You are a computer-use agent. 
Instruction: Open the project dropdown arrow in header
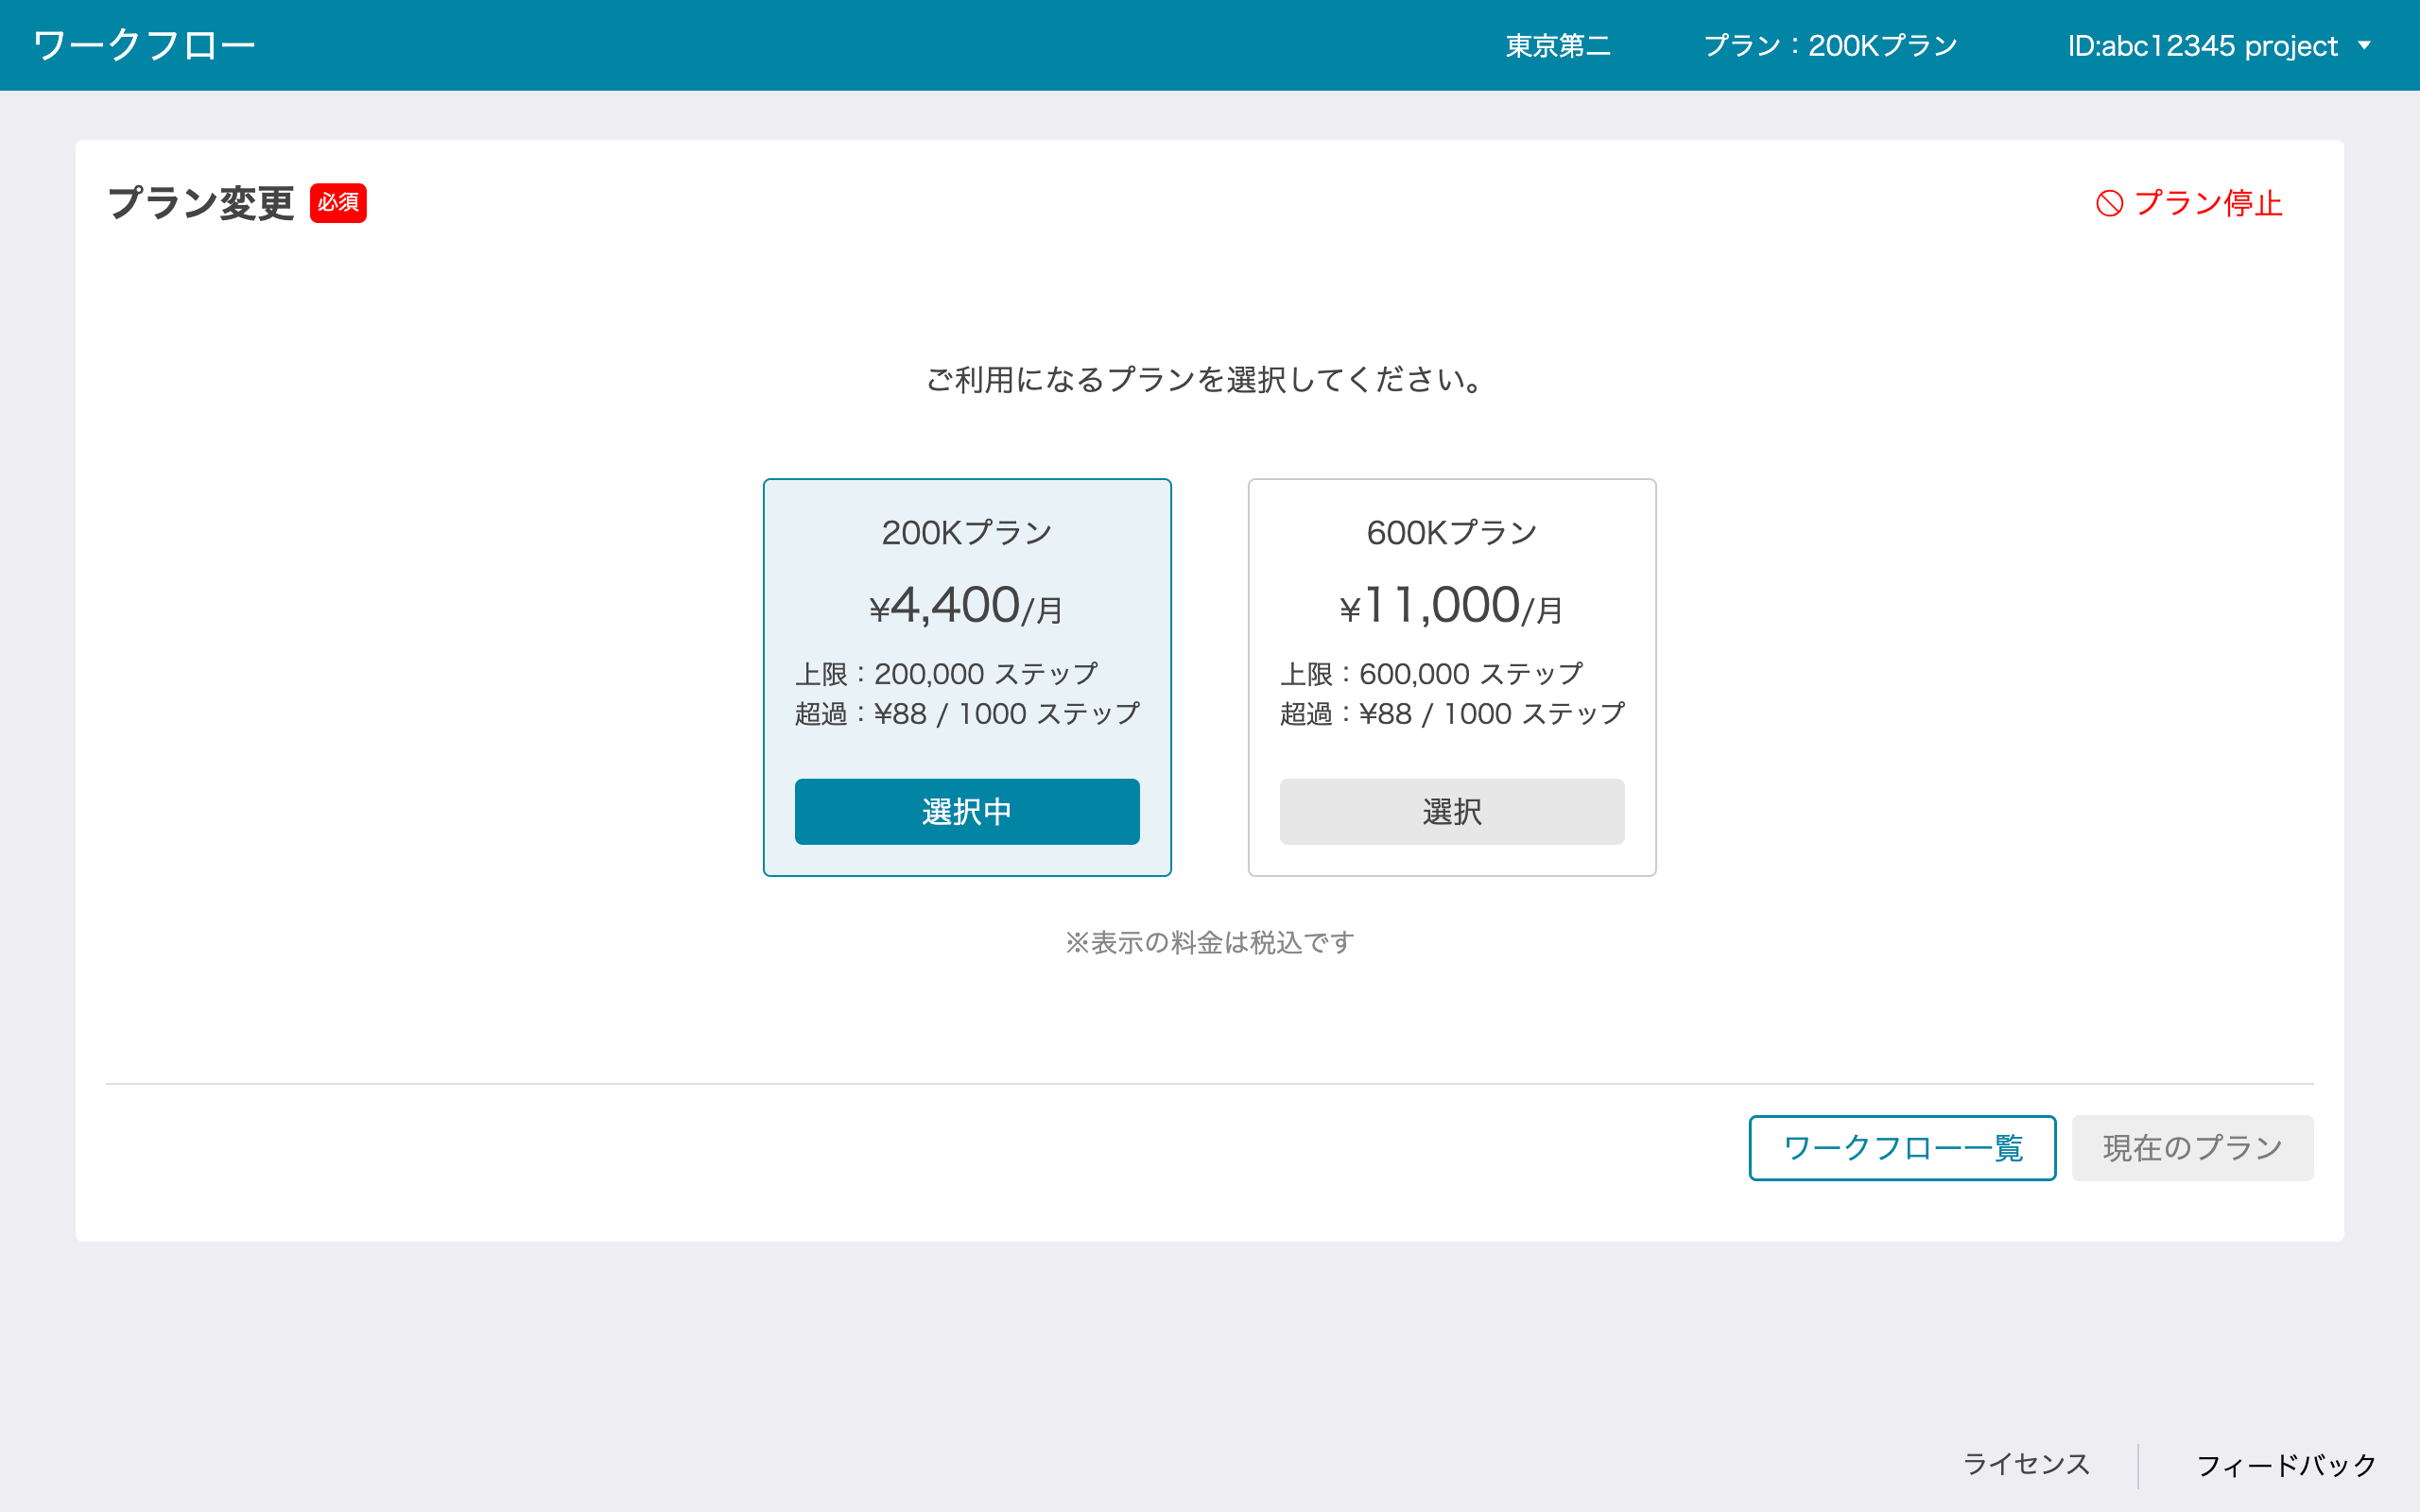point(2364,45)
